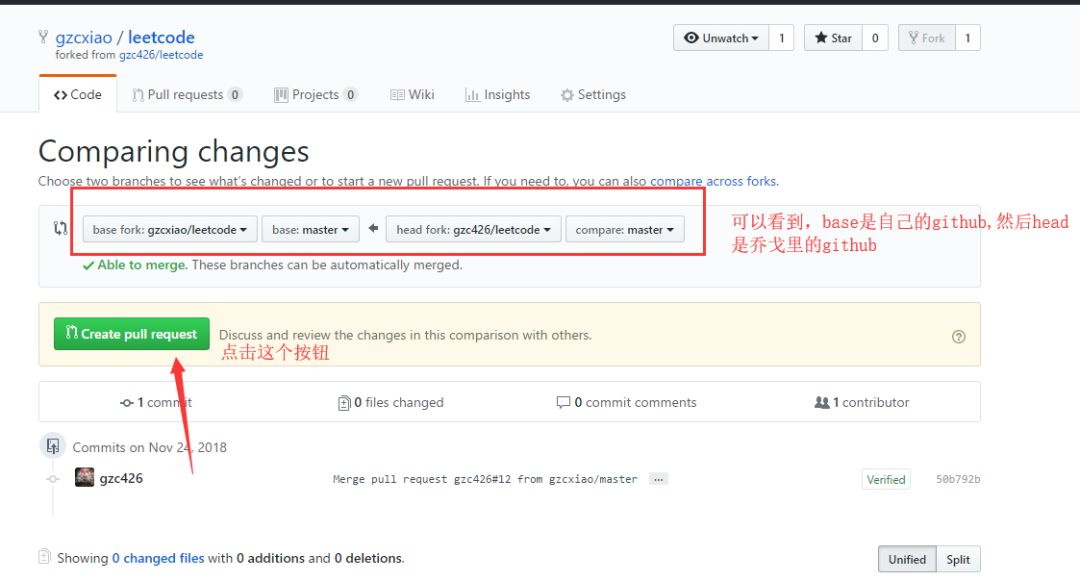This screenshot has height=581, width=1080.
Task: Open the help question mark icon
Action: 958,337
